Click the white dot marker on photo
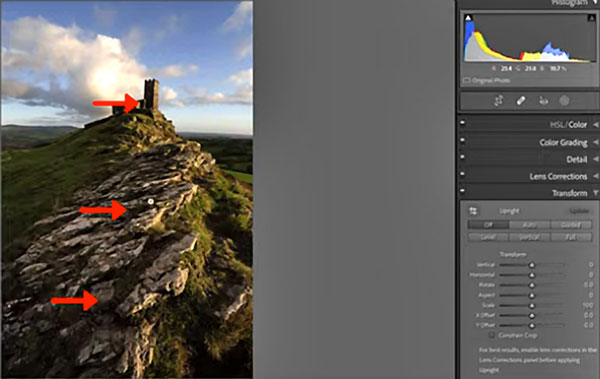Viewport: 600px width, 379px height. (x=151, y=201)
